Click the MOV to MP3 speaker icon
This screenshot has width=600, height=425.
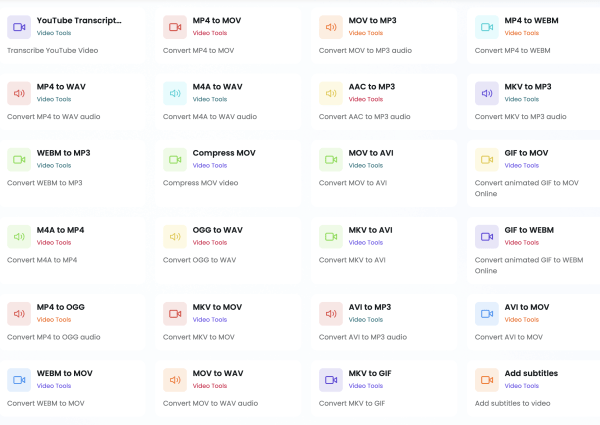(x=331, y=27)
